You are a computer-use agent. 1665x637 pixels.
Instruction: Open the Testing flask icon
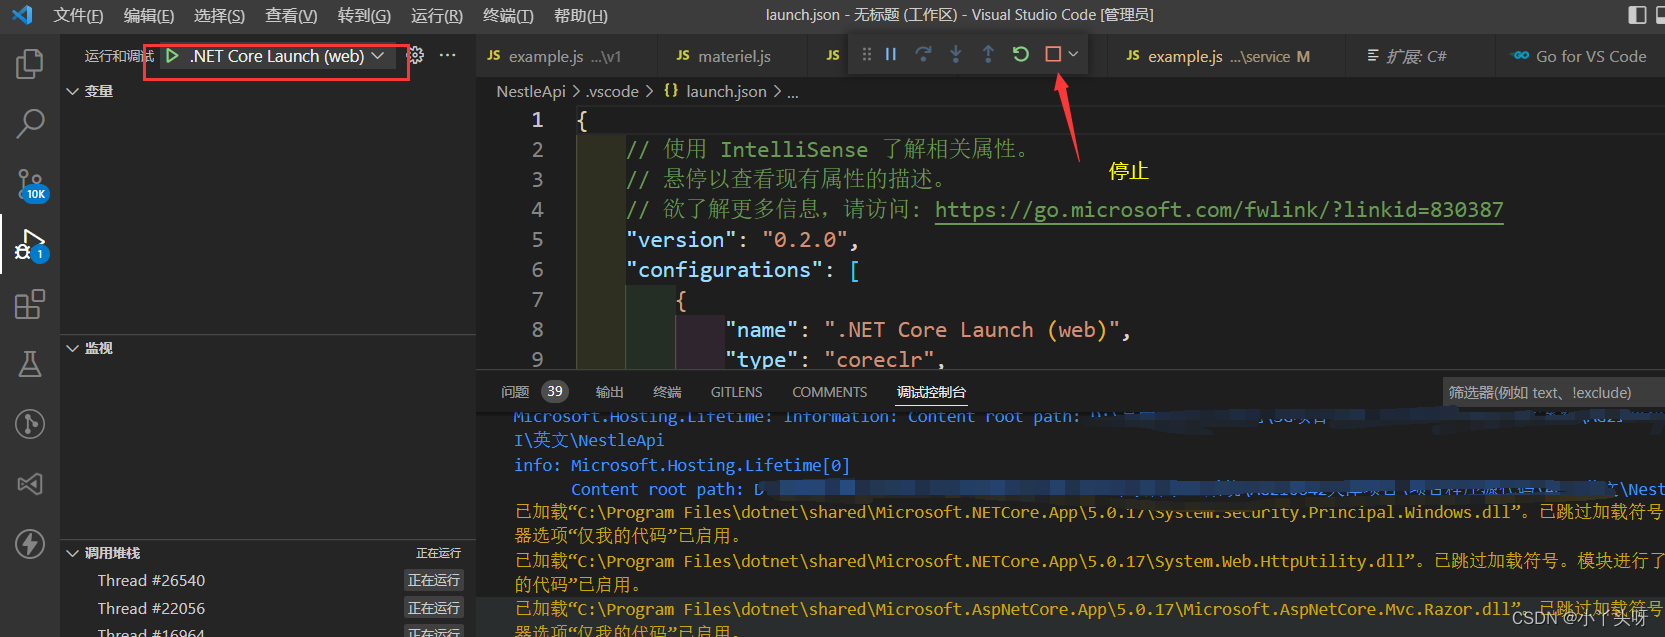pyautogui.click(x=30, y=364)
